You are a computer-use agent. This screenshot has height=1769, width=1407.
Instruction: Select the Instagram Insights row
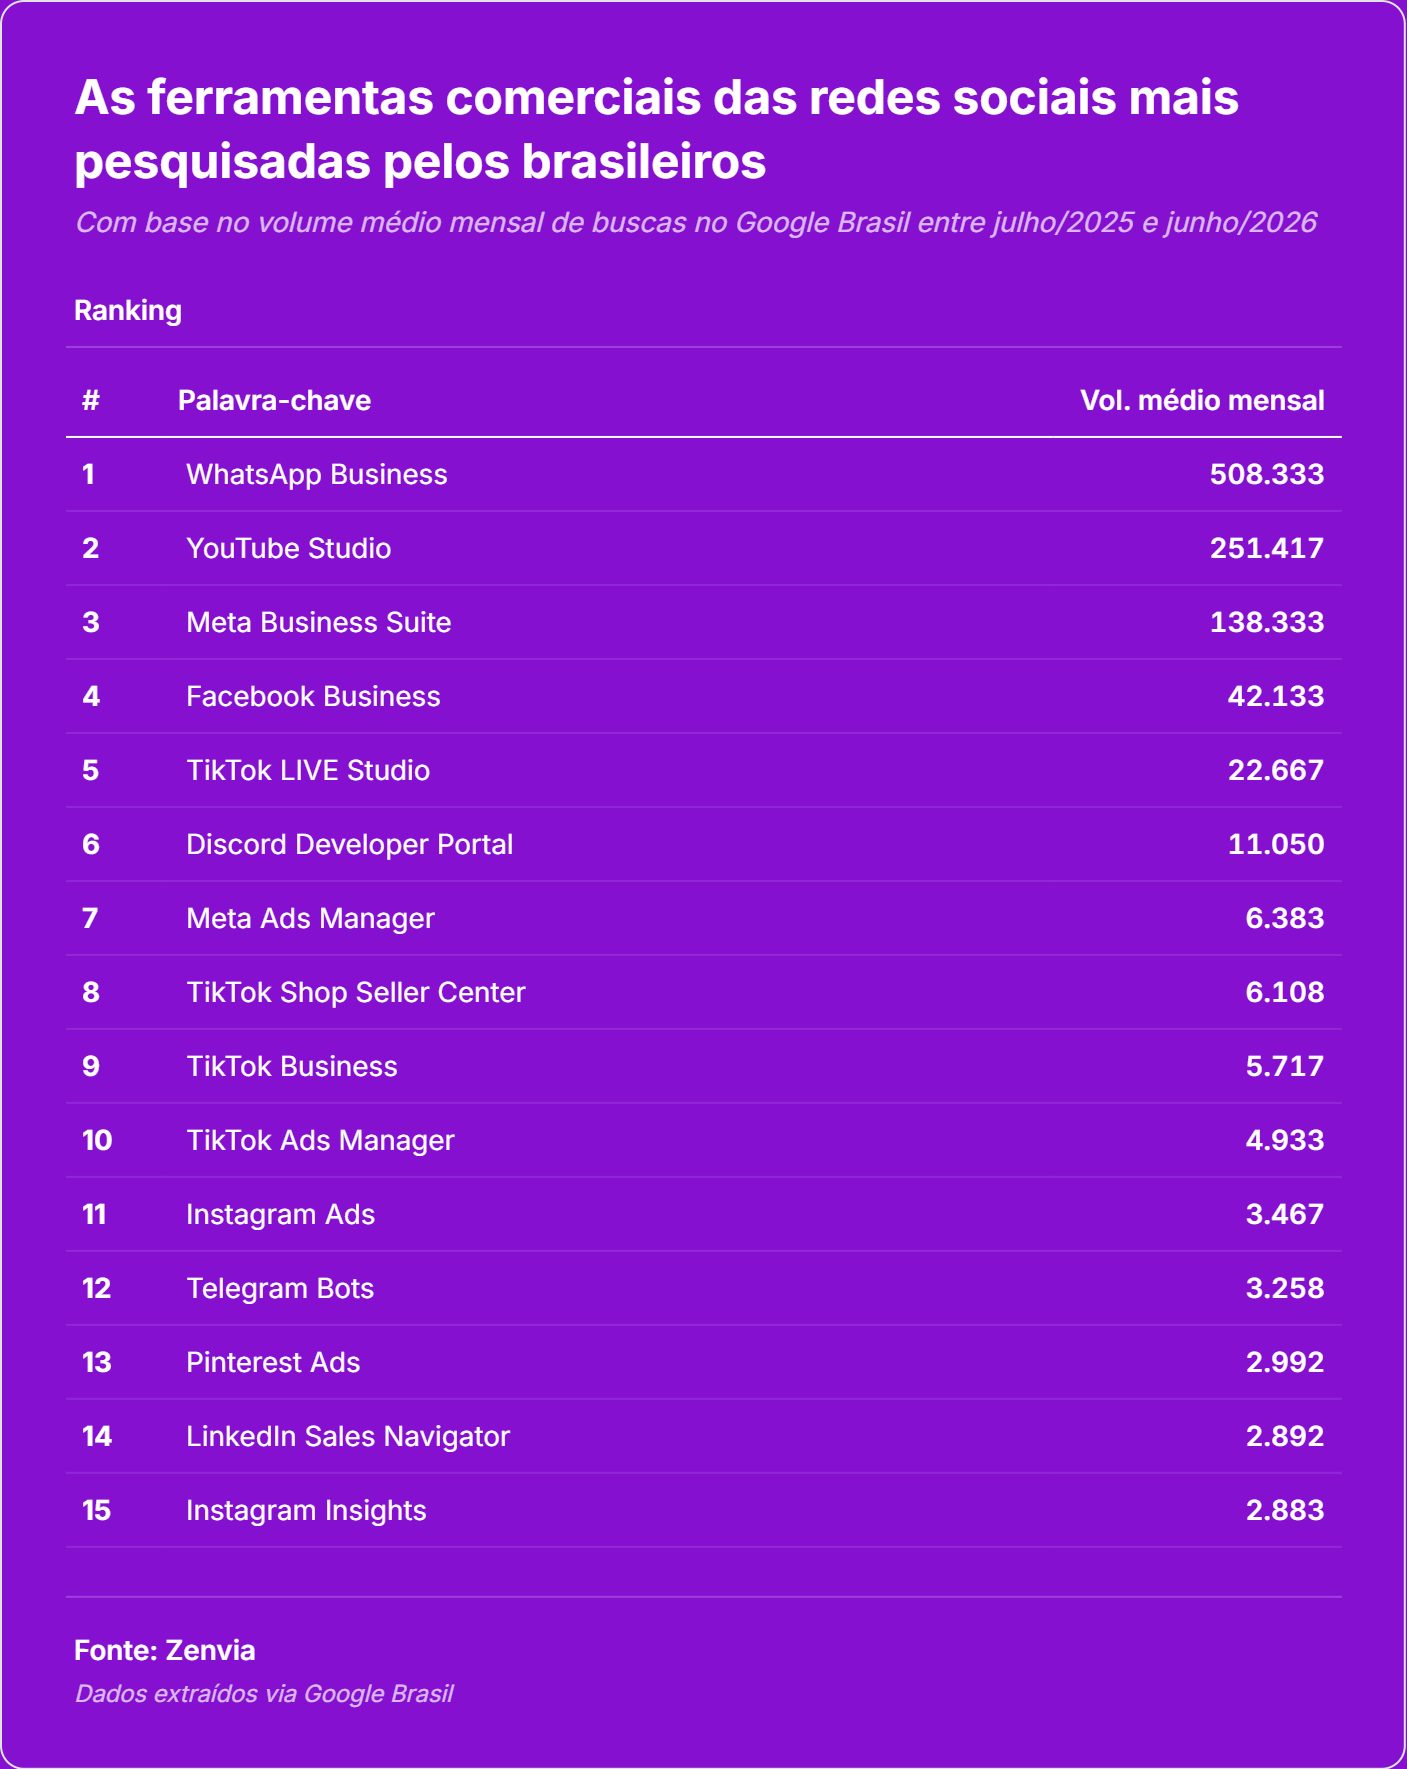click(x=704, y=1511)
